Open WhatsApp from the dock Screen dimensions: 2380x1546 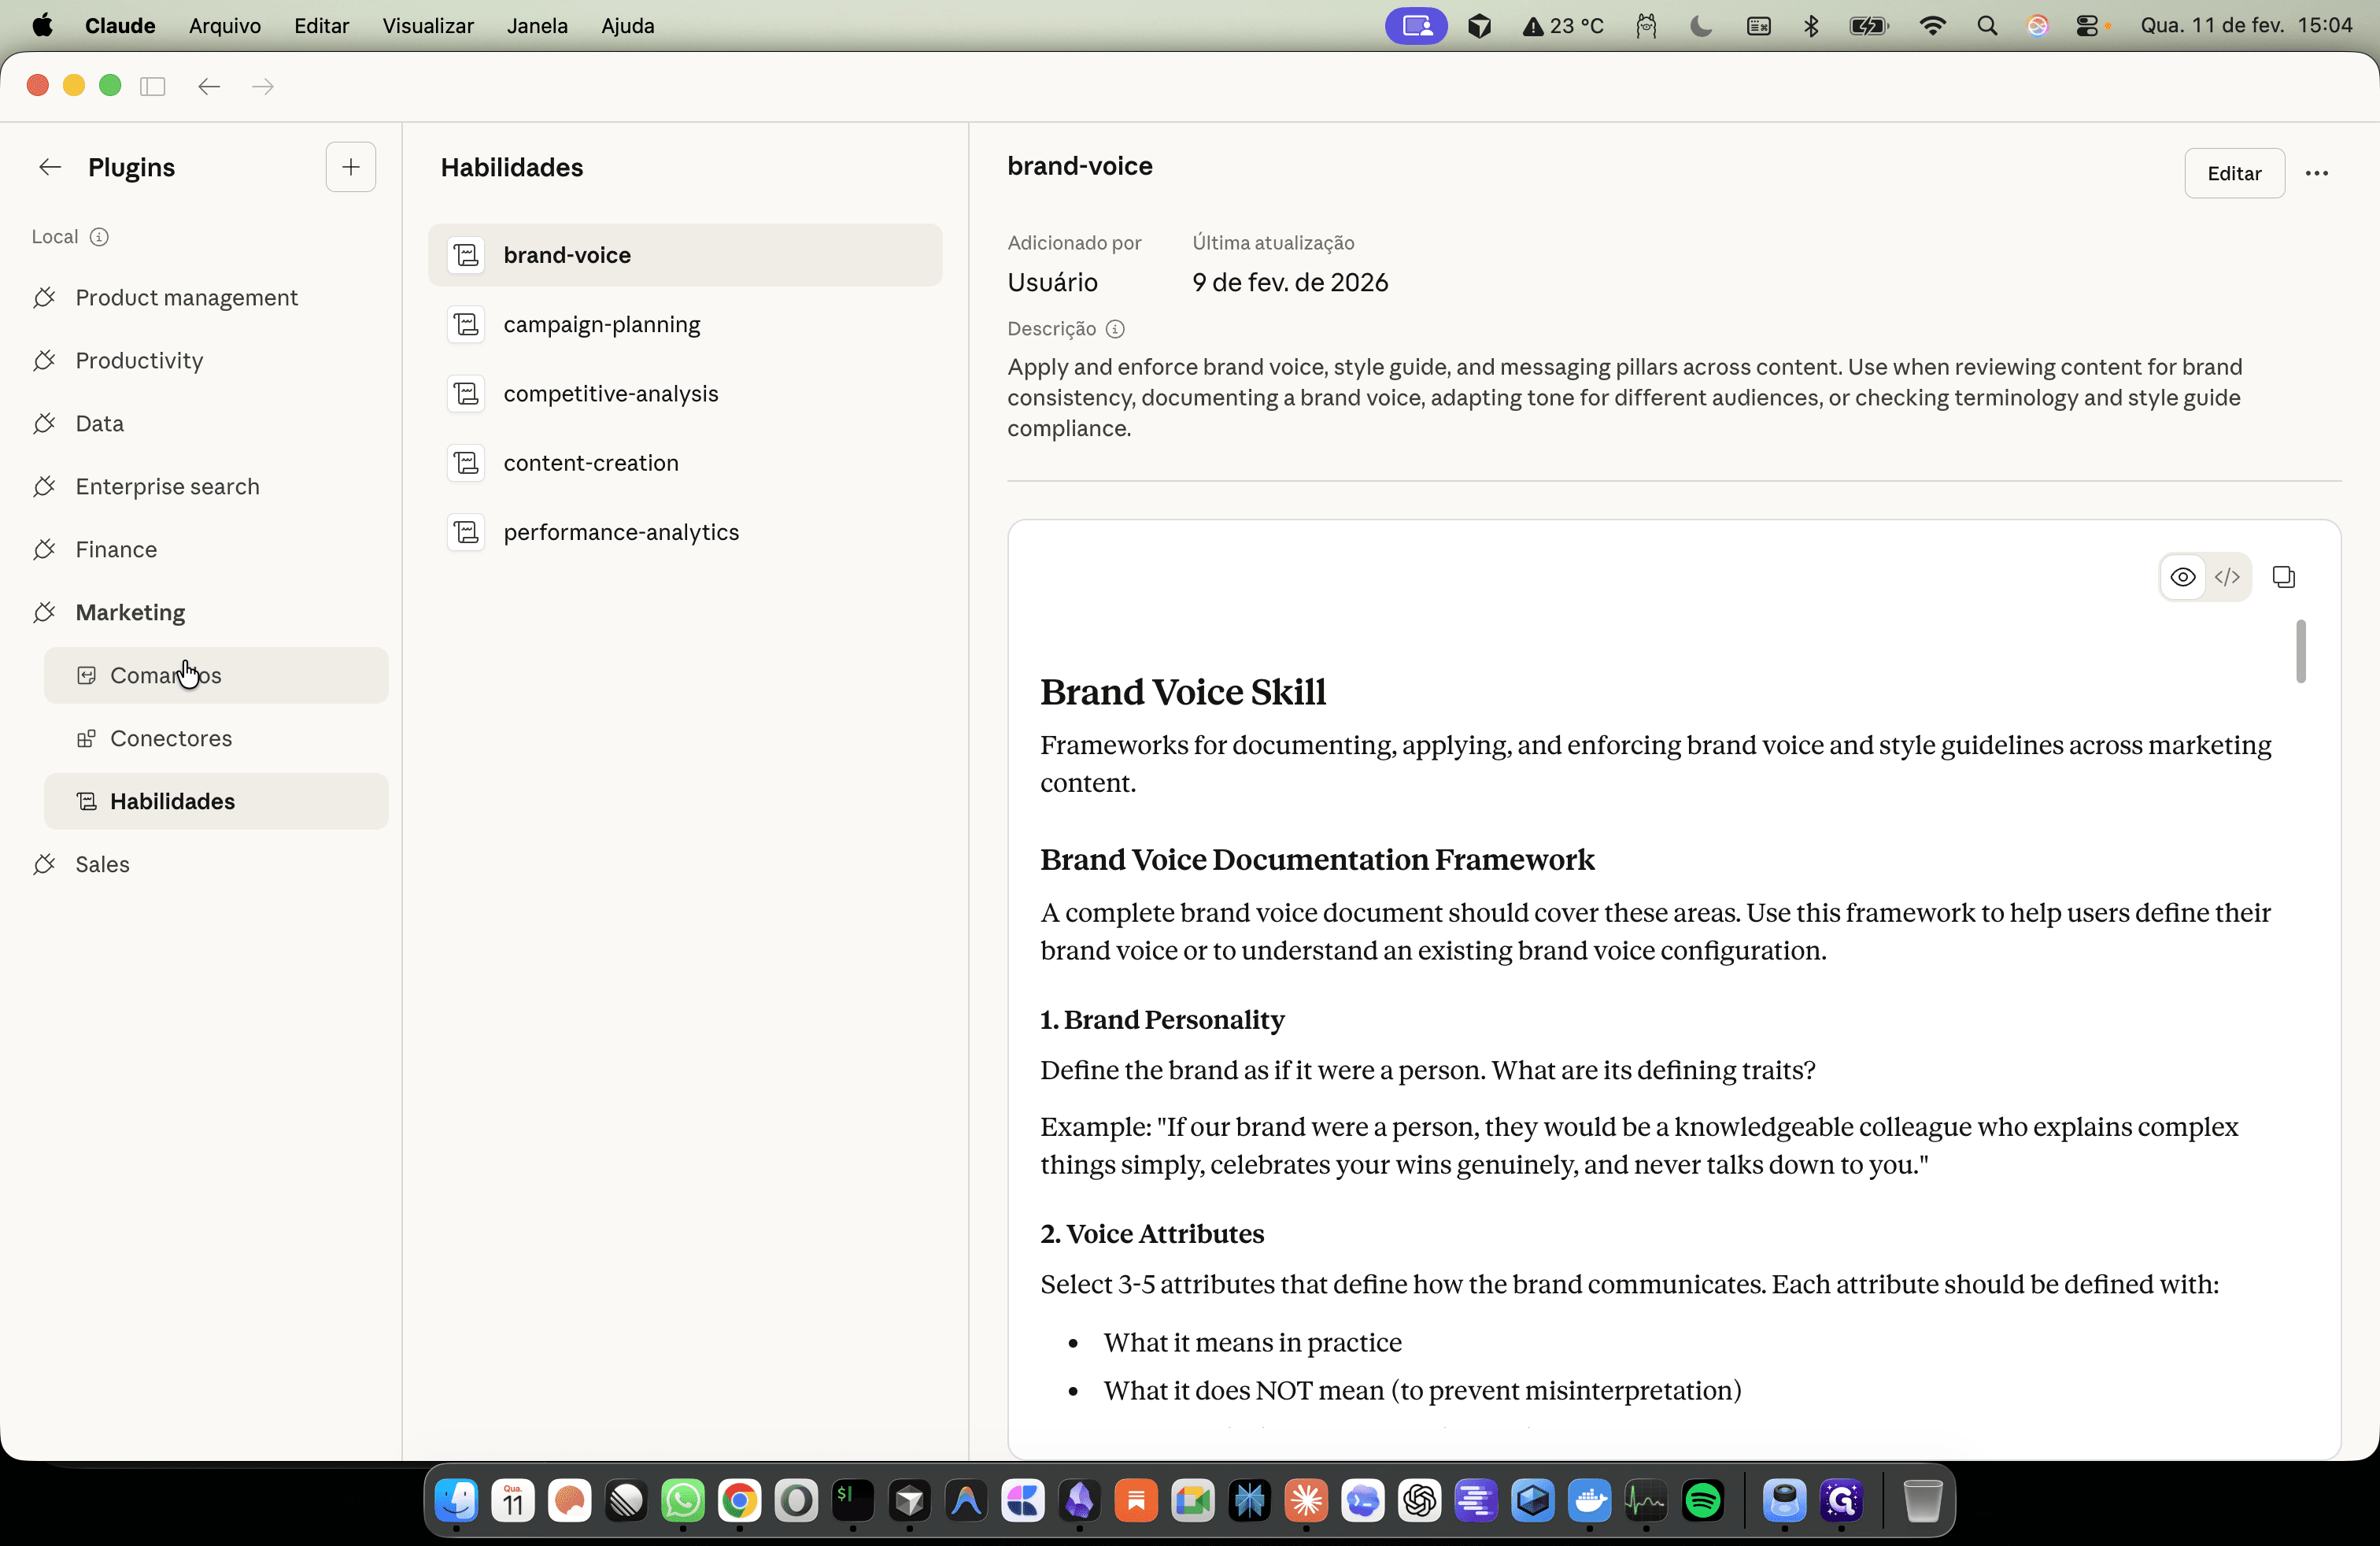click(x=683, y=1500)
